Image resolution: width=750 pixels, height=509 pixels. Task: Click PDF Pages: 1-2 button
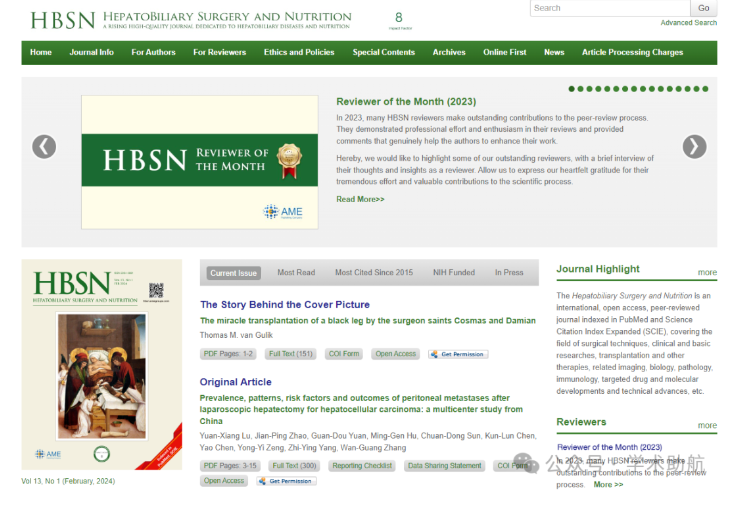click(228, 354)
